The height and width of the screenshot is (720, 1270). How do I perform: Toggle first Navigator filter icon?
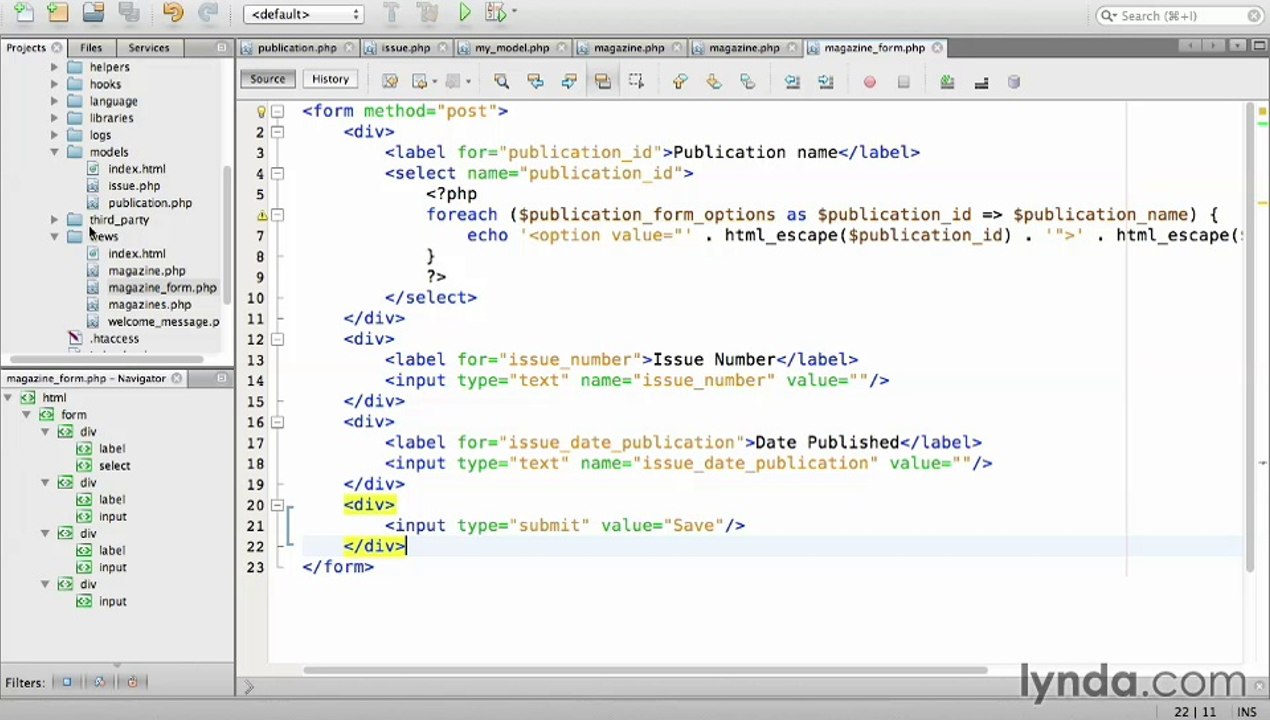pos(67,682)
